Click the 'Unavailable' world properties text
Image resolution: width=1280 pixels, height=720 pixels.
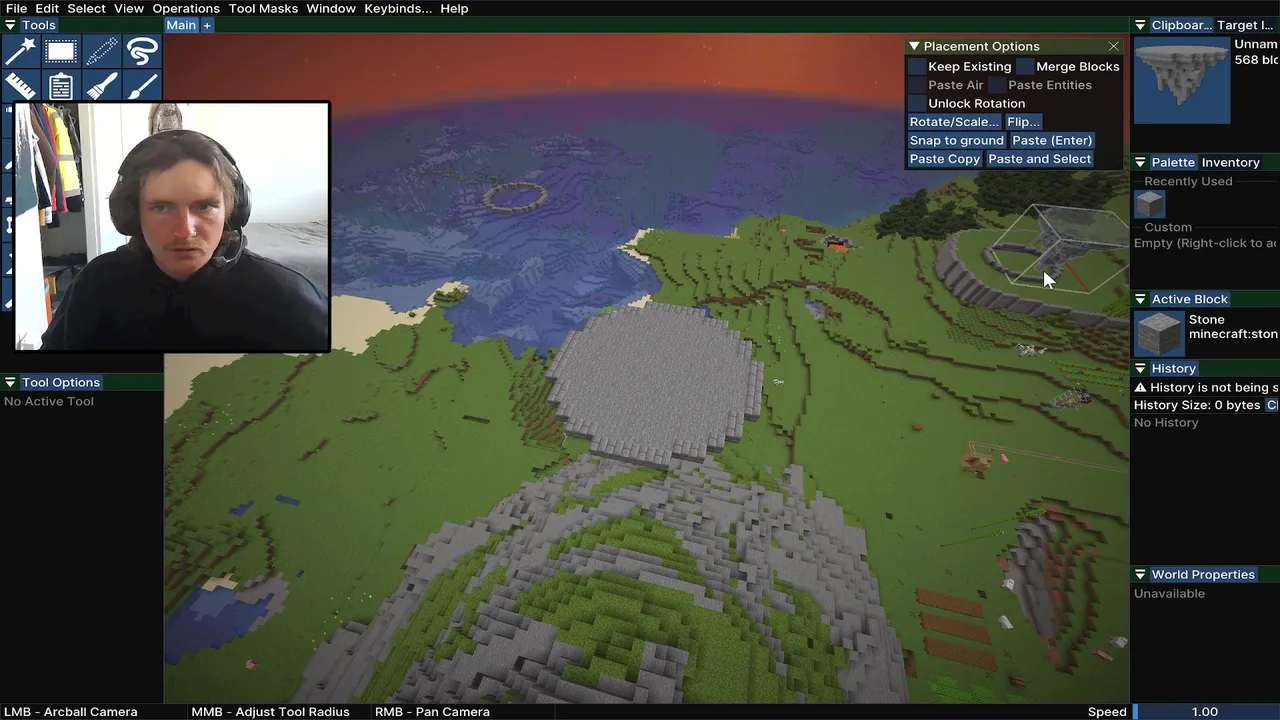[1169, 593]
